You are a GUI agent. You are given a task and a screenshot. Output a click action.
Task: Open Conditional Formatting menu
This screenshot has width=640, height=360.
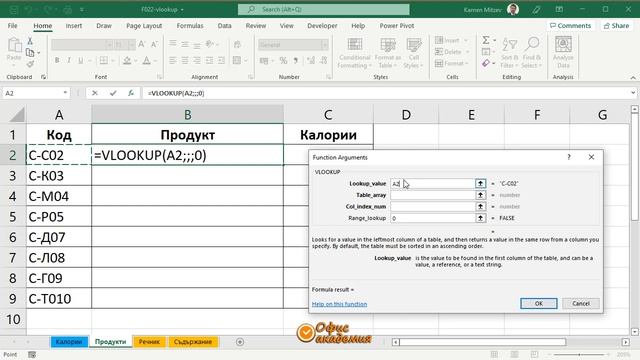(354, 53)
